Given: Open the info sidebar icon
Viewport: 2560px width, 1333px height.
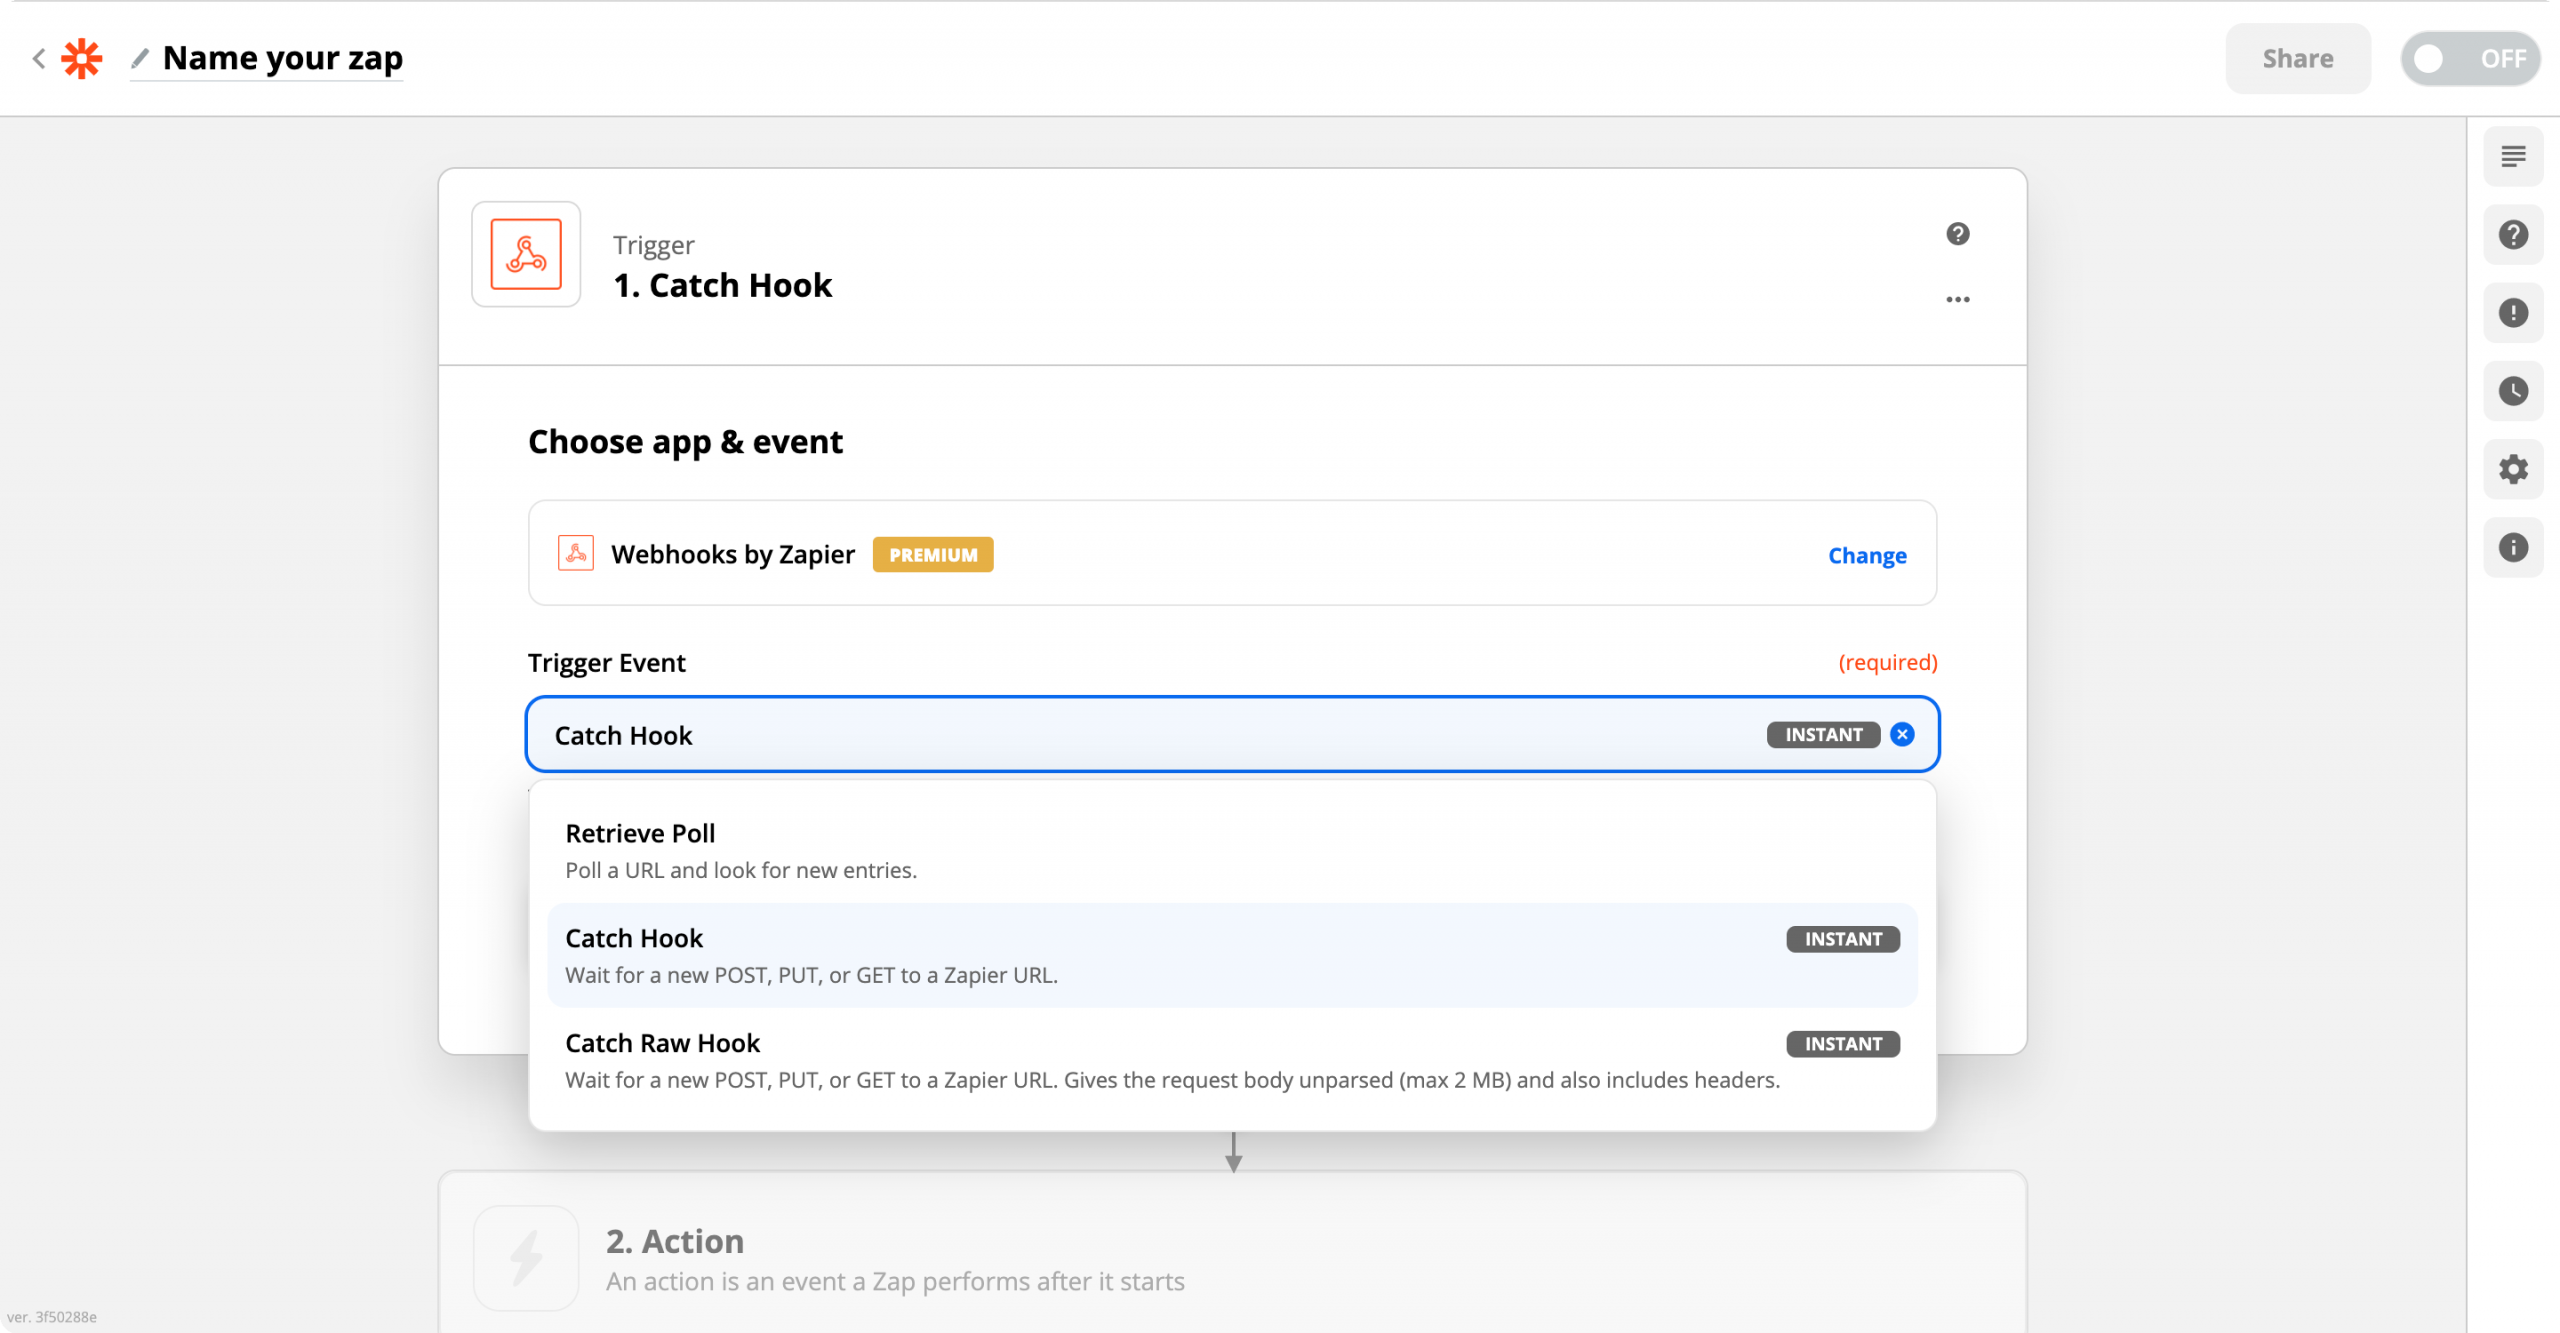Looking at the screenshot, I should 2513,547.
